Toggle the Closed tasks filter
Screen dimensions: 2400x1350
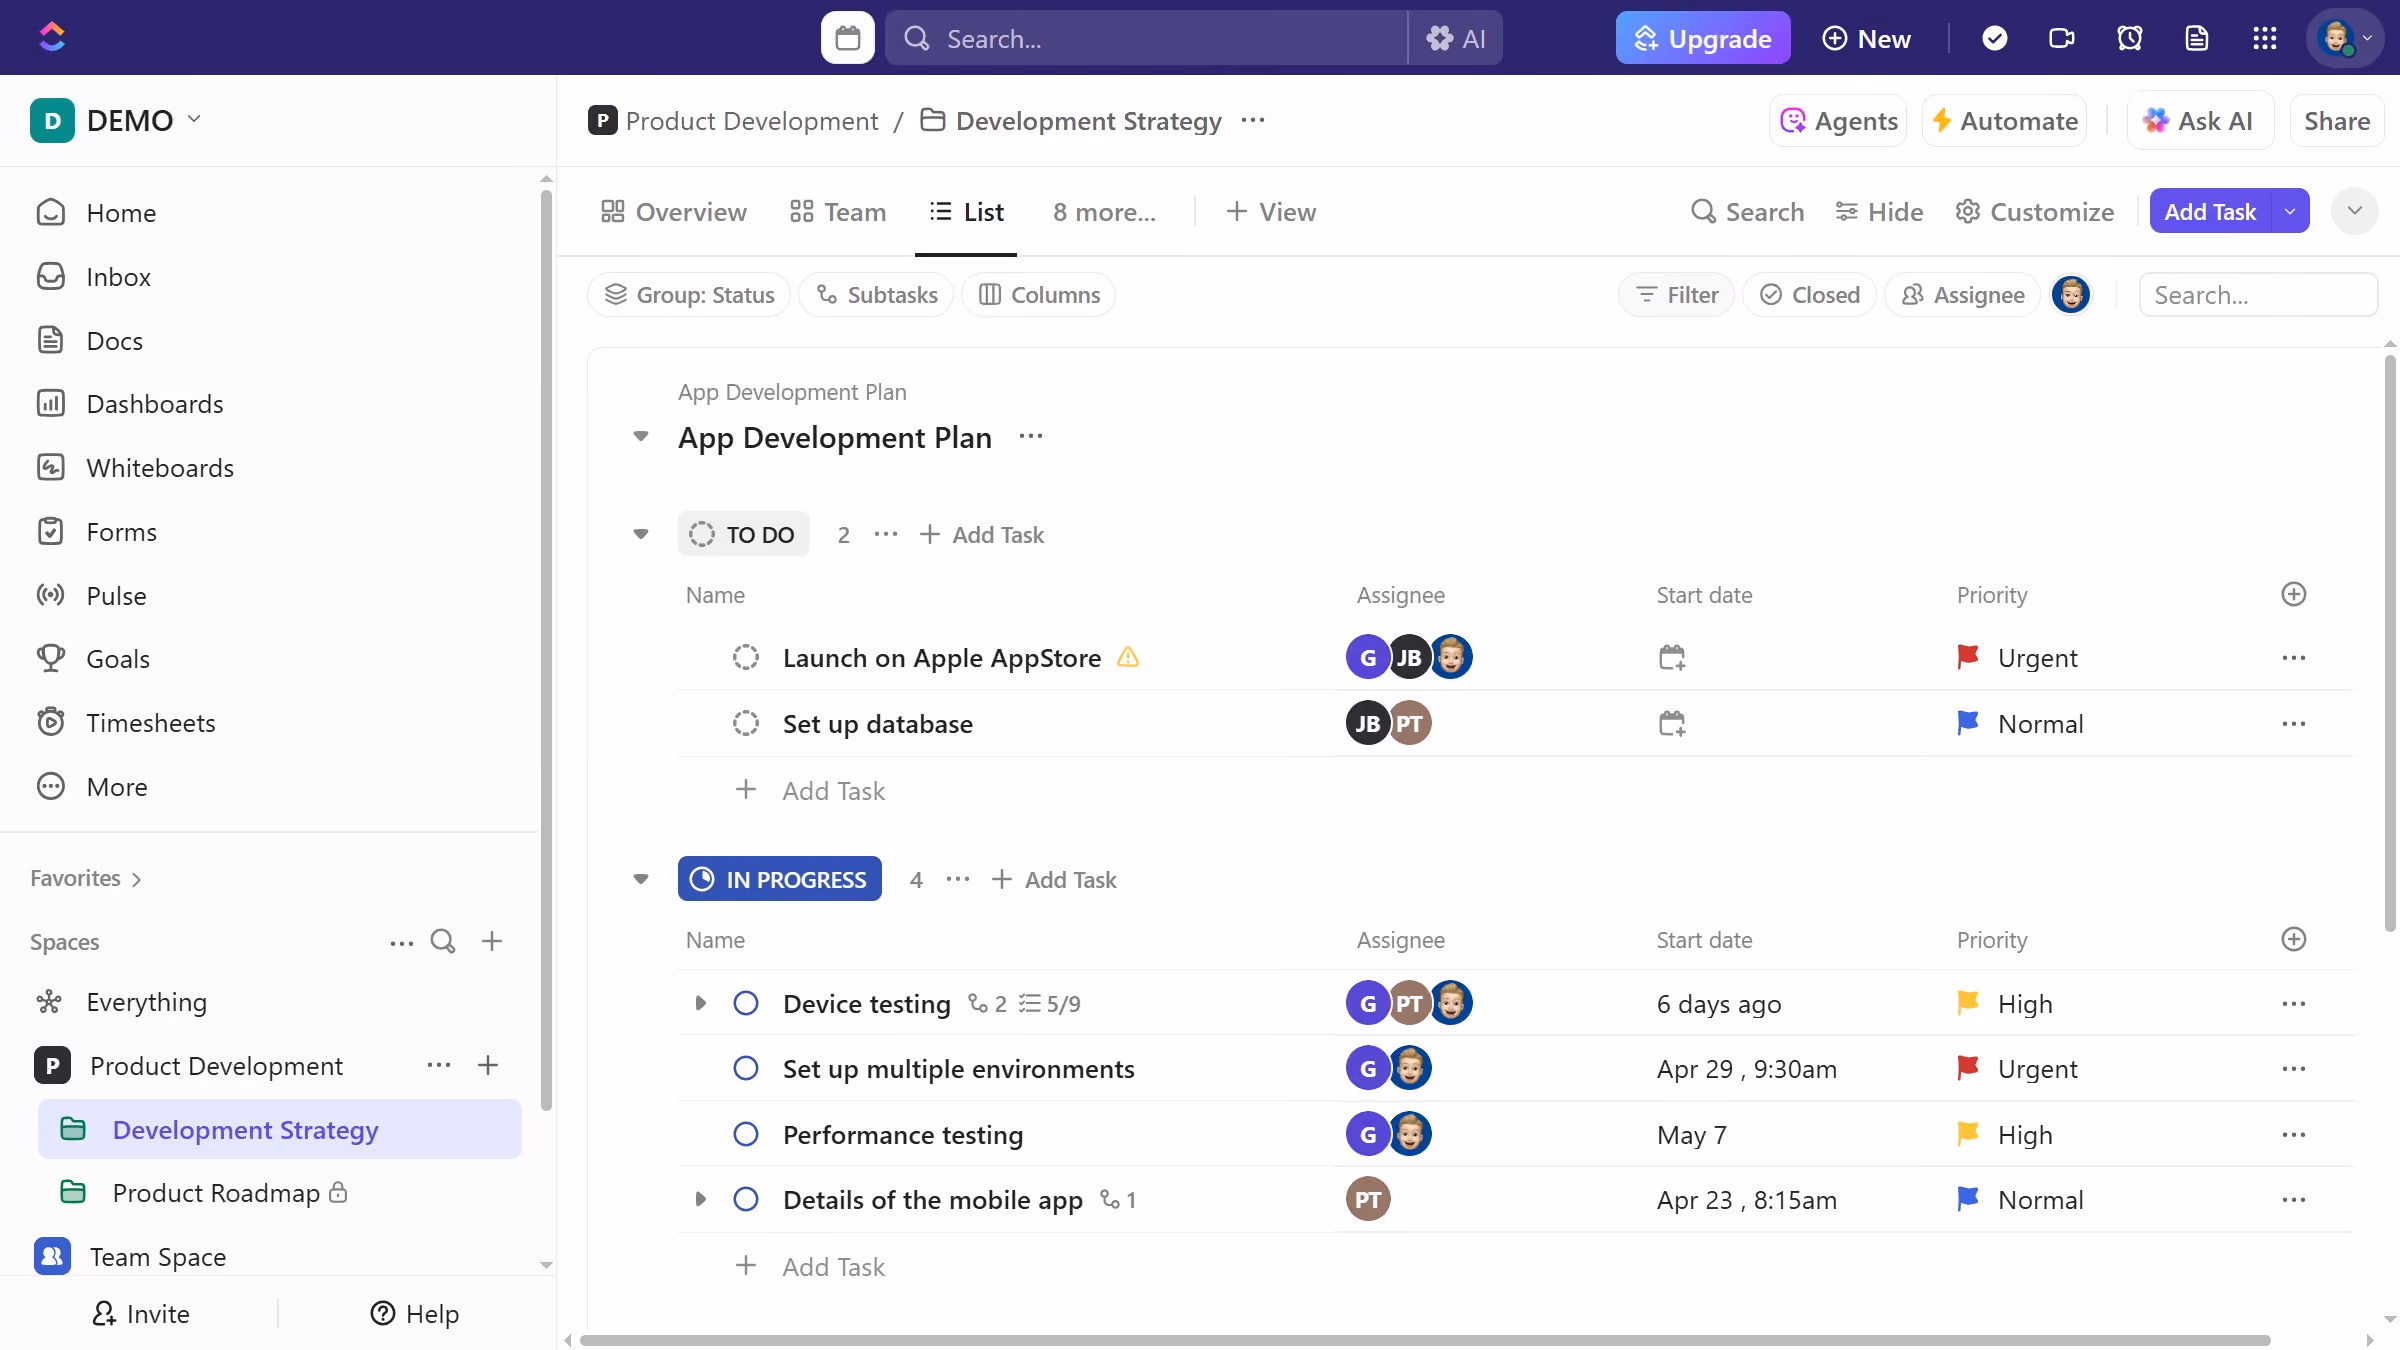pos(1809,295)
